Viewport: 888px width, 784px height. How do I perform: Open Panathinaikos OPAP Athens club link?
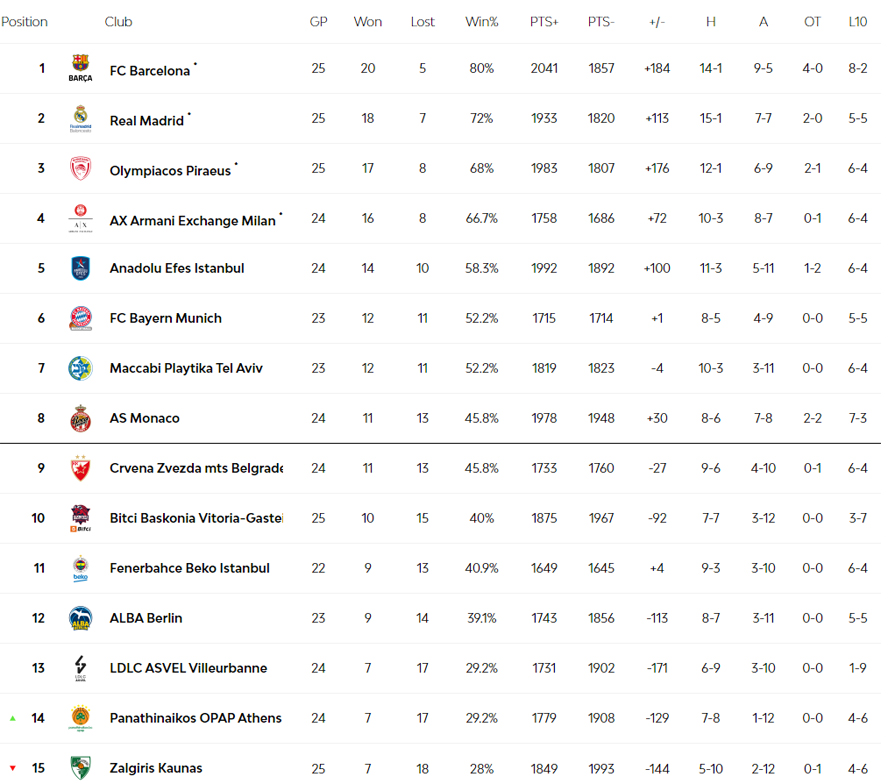coord(195,718)
